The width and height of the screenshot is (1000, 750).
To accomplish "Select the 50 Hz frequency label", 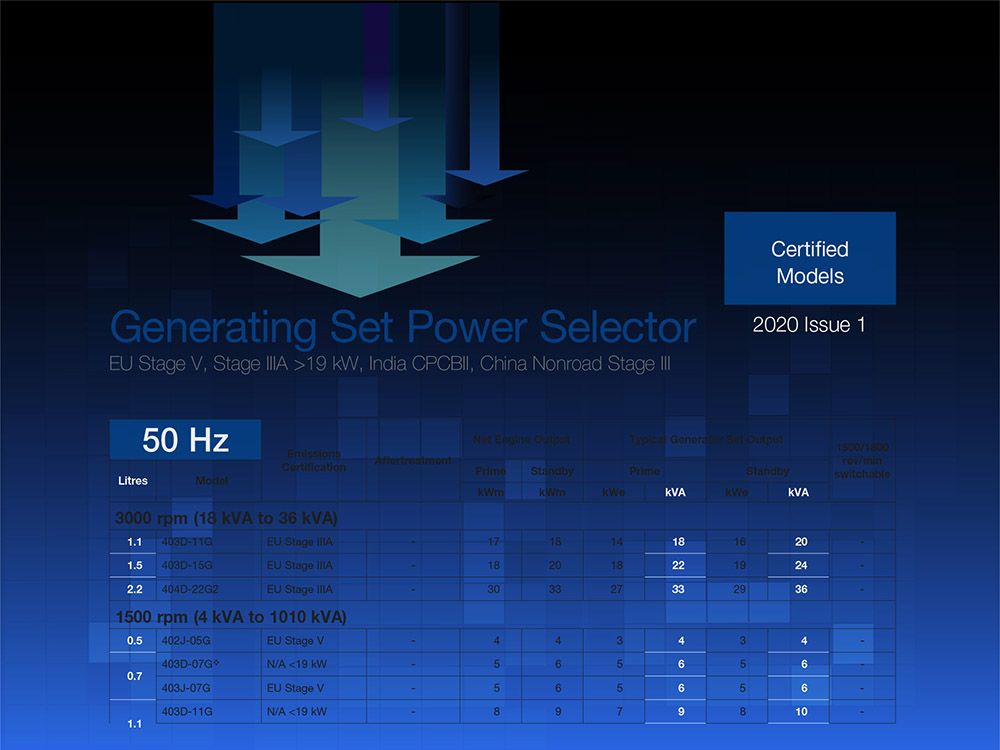I will [x=185, y=440].
